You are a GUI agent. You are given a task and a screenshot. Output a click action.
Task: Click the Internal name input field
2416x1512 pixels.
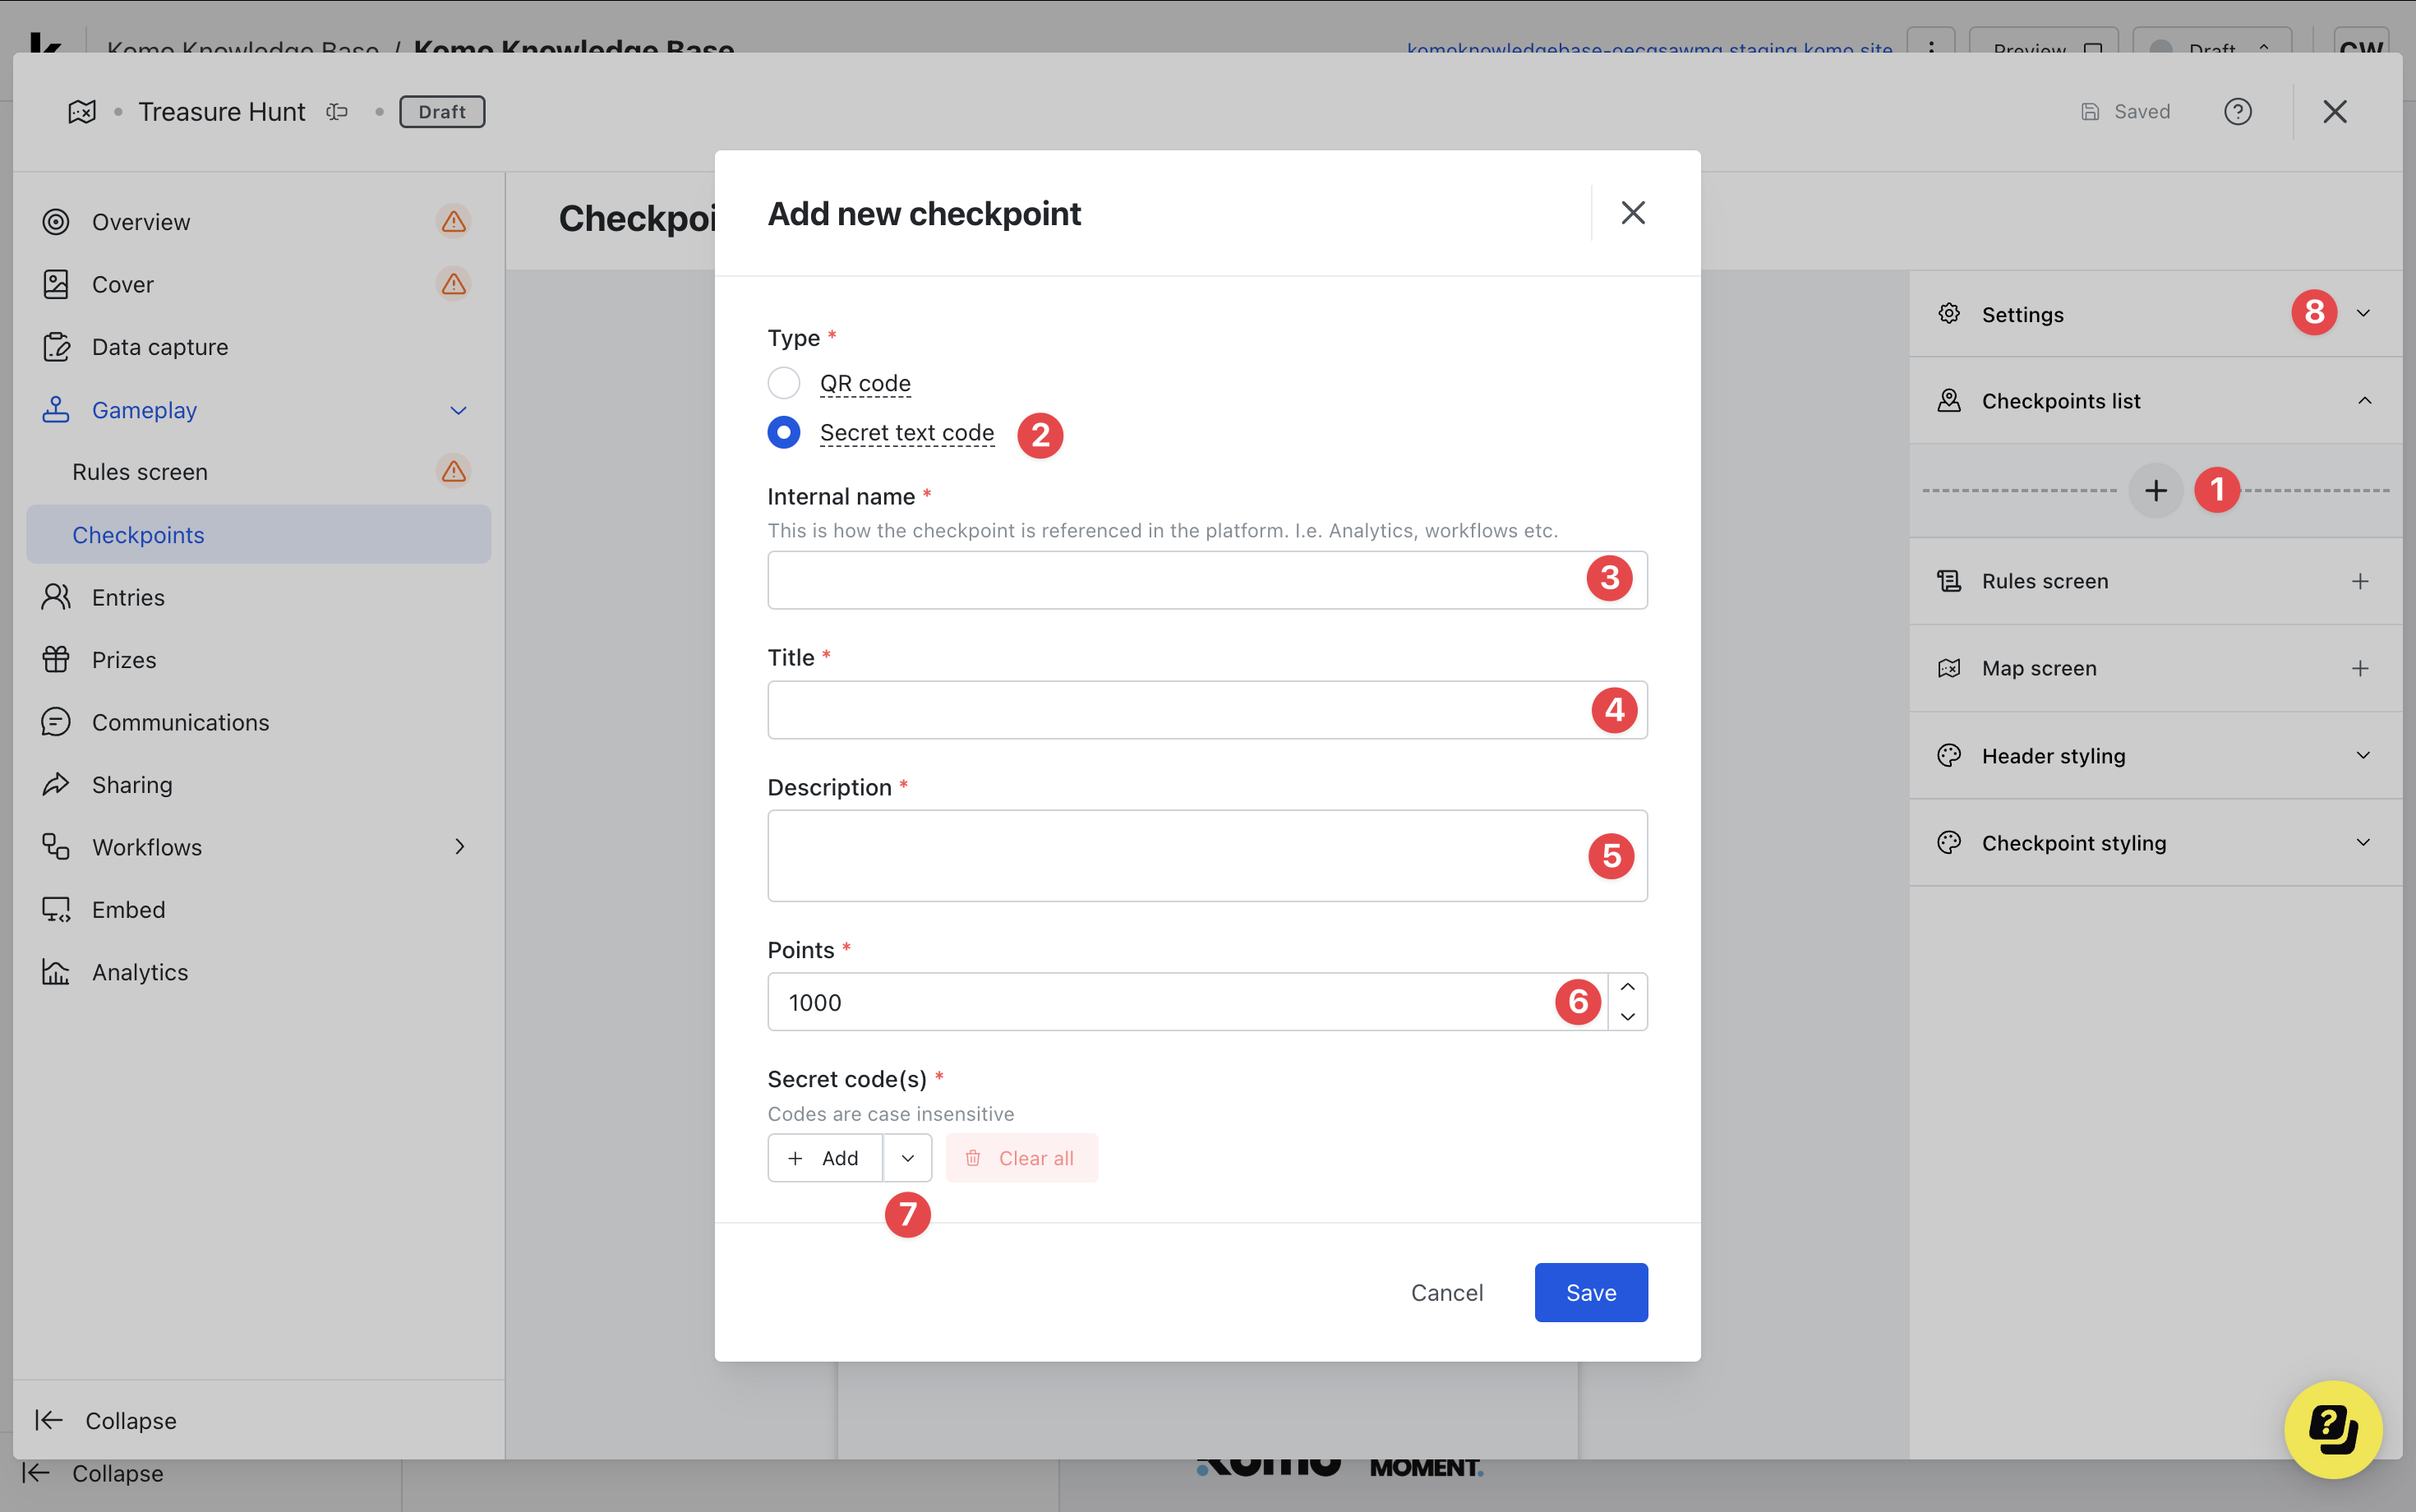pyautogui.click(x=1170, y=580)
